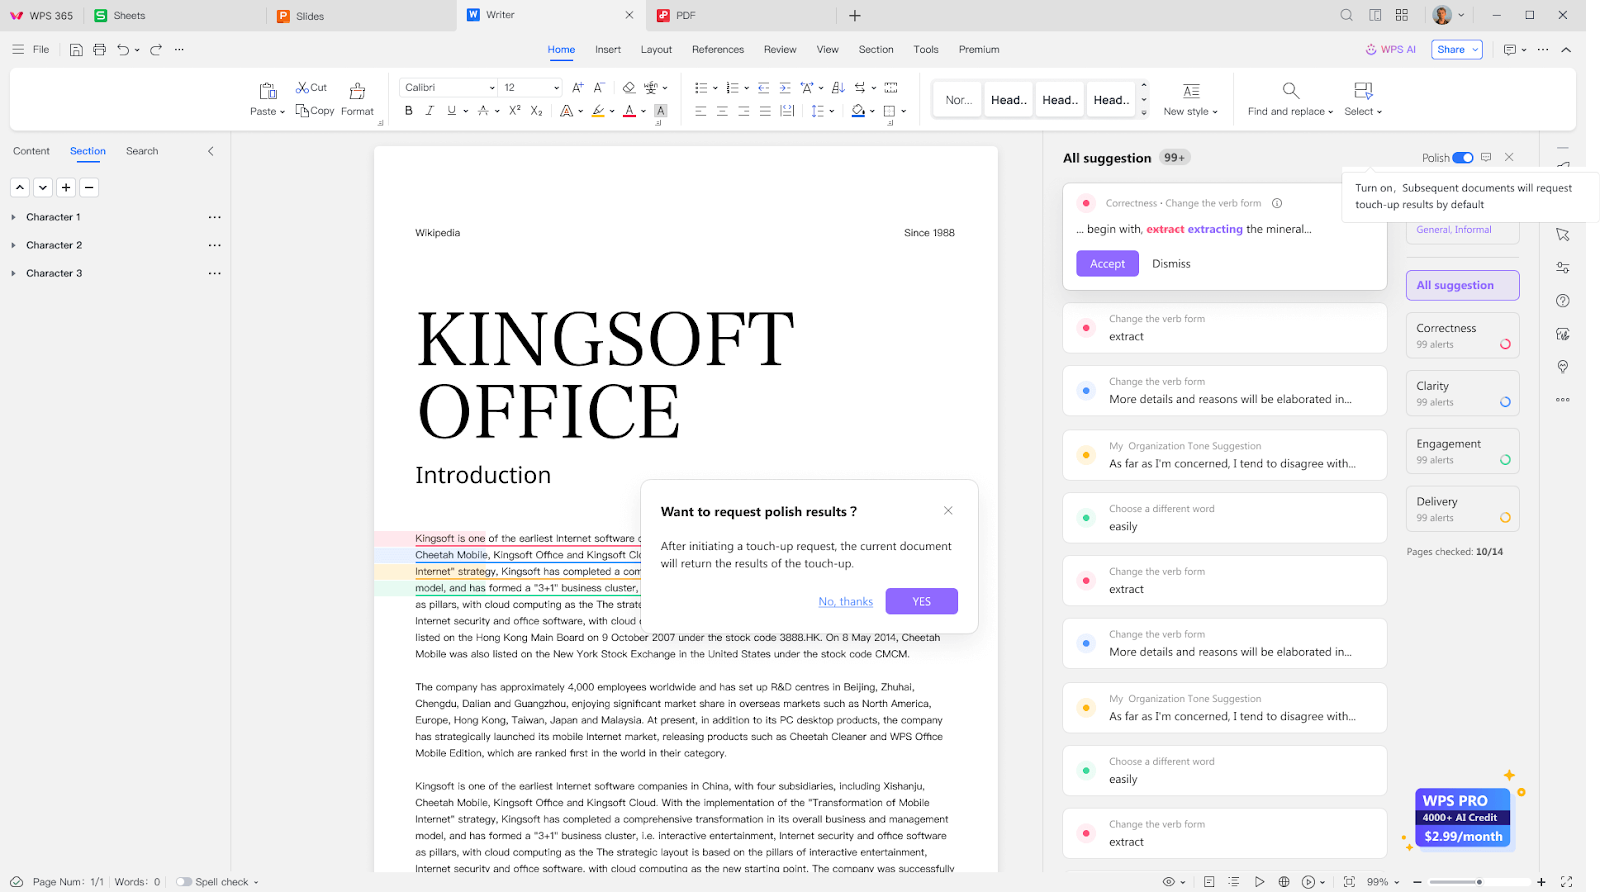The image size is (1600, 892).
Task: Click the No, thanks link
Action: (845, 602)
